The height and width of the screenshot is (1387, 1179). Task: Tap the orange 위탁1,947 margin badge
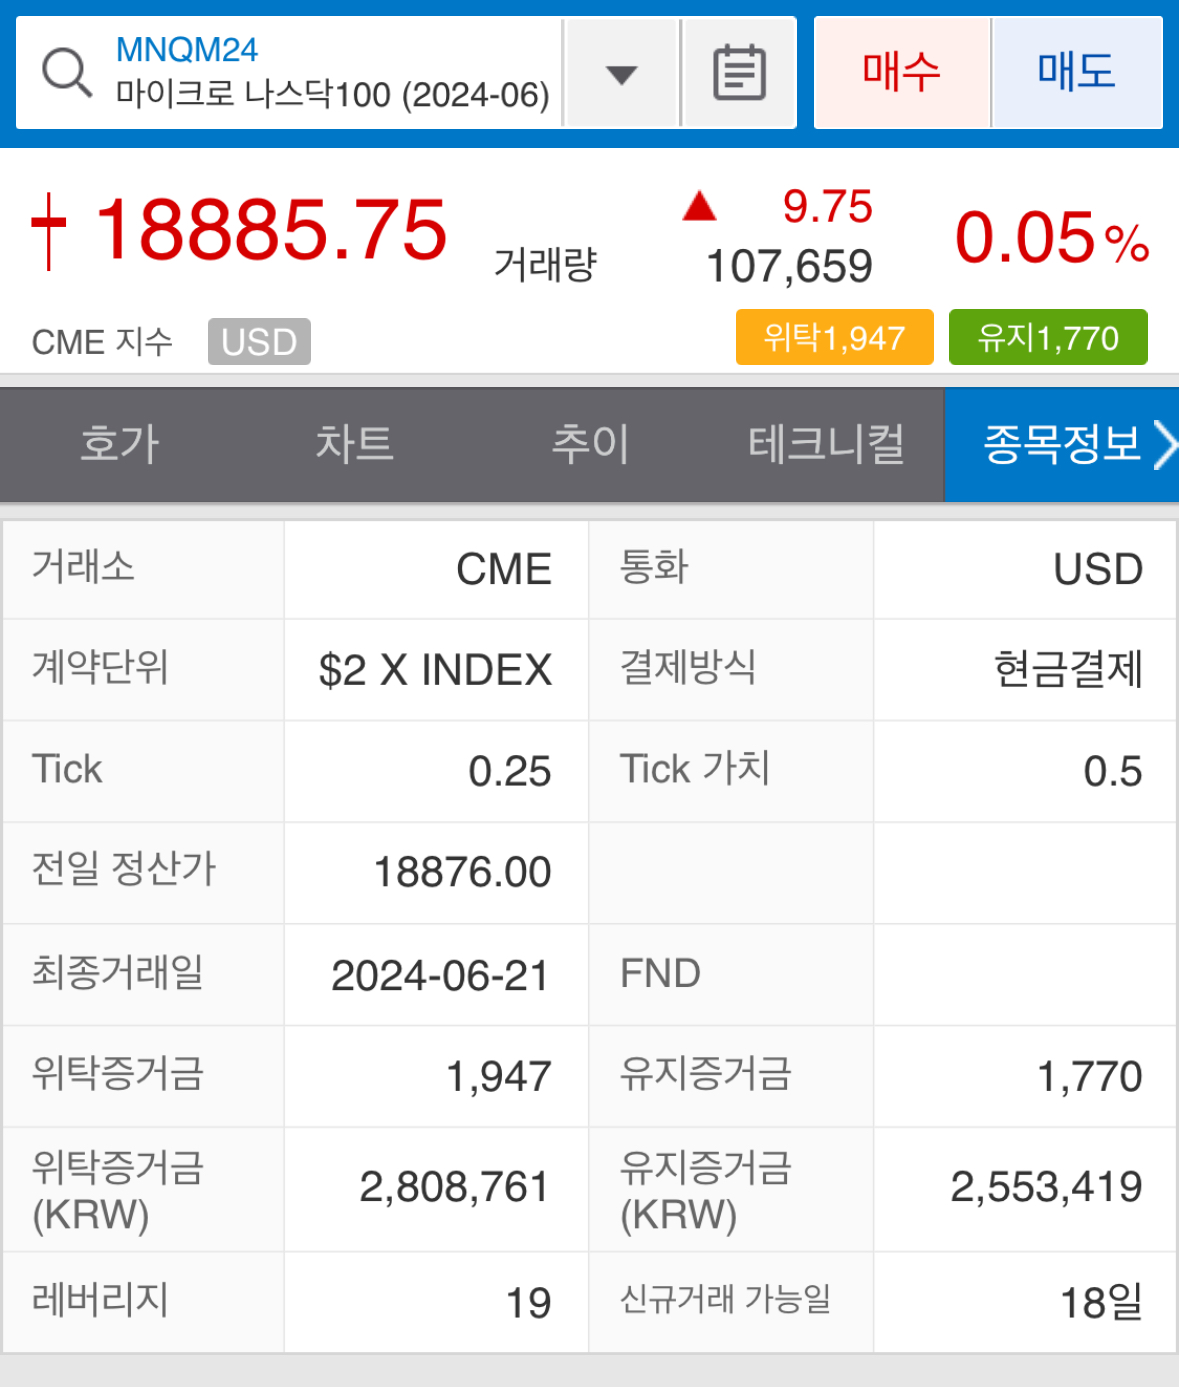[834, 338]
